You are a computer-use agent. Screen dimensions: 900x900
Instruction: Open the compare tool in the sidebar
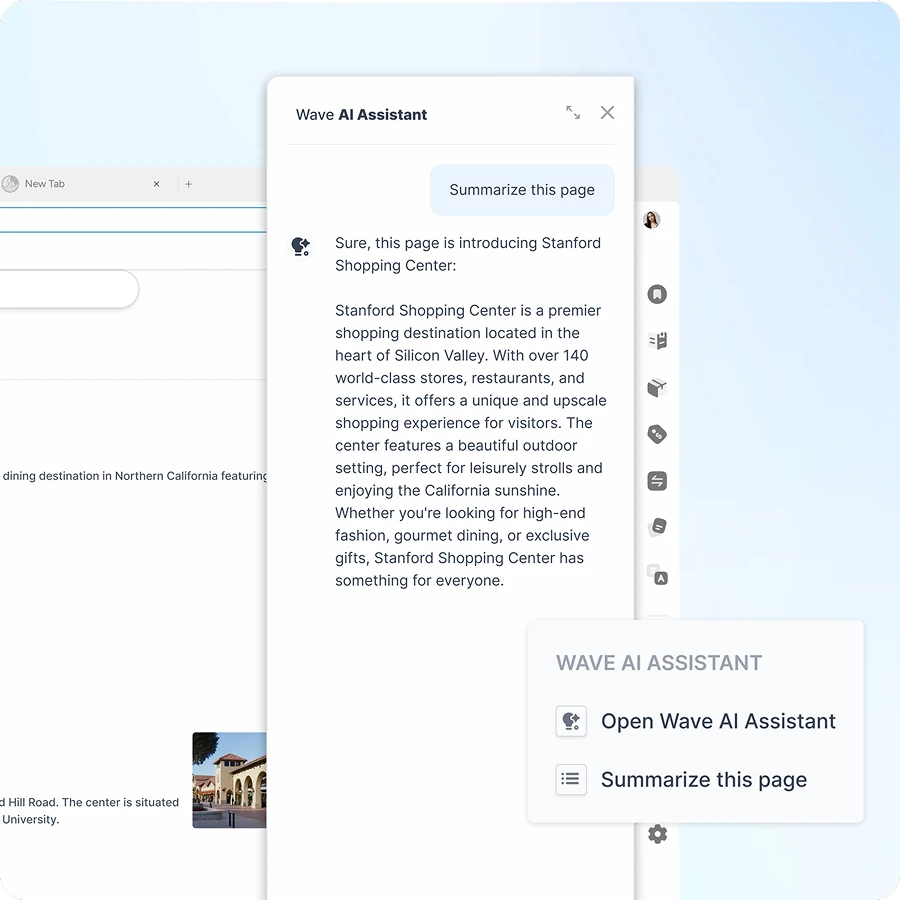[x=657, y=481]
